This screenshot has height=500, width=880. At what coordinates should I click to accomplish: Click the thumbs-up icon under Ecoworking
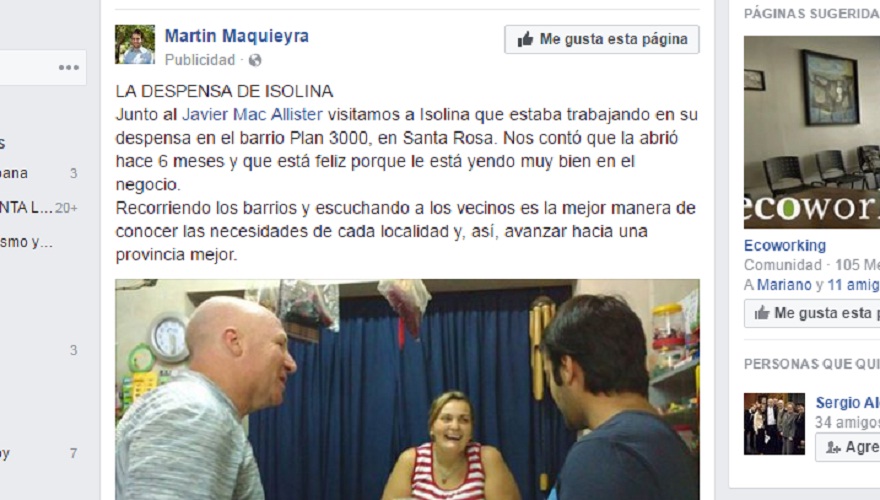762,313
